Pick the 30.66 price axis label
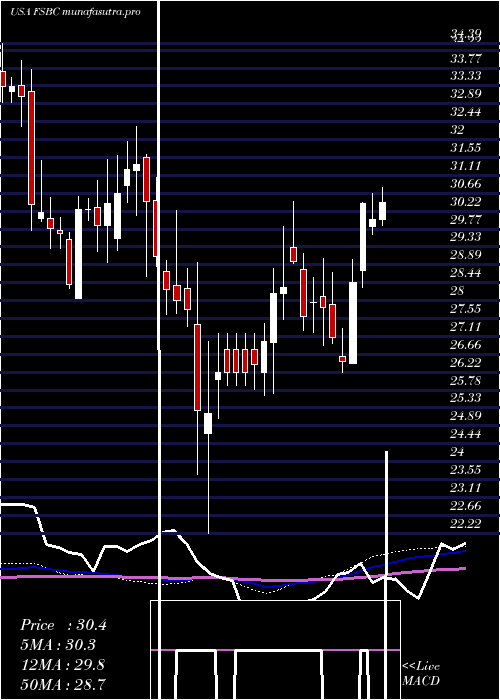Image resolution: width=500 pixels, height=700 pixels. pyautogui.click(x=466, y=183)
